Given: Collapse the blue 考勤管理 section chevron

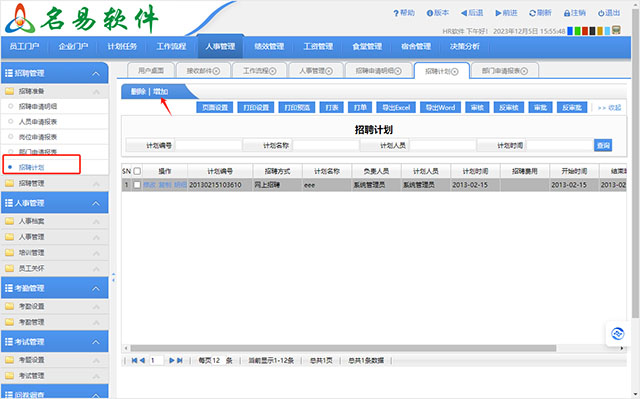Looking at the screenshot, I should (96, 289).
